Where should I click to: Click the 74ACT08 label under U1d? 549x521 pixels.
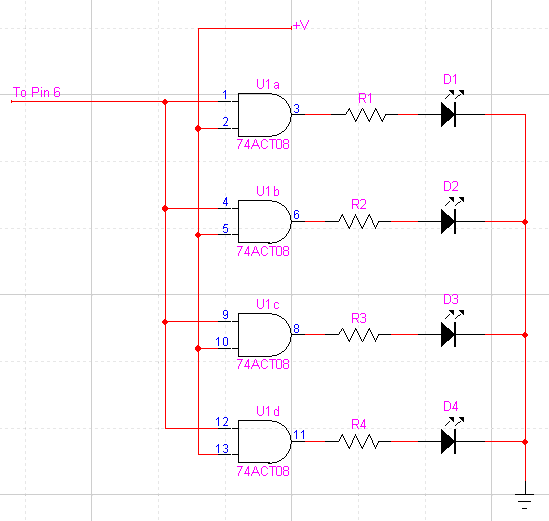click(x=263, y=471)
